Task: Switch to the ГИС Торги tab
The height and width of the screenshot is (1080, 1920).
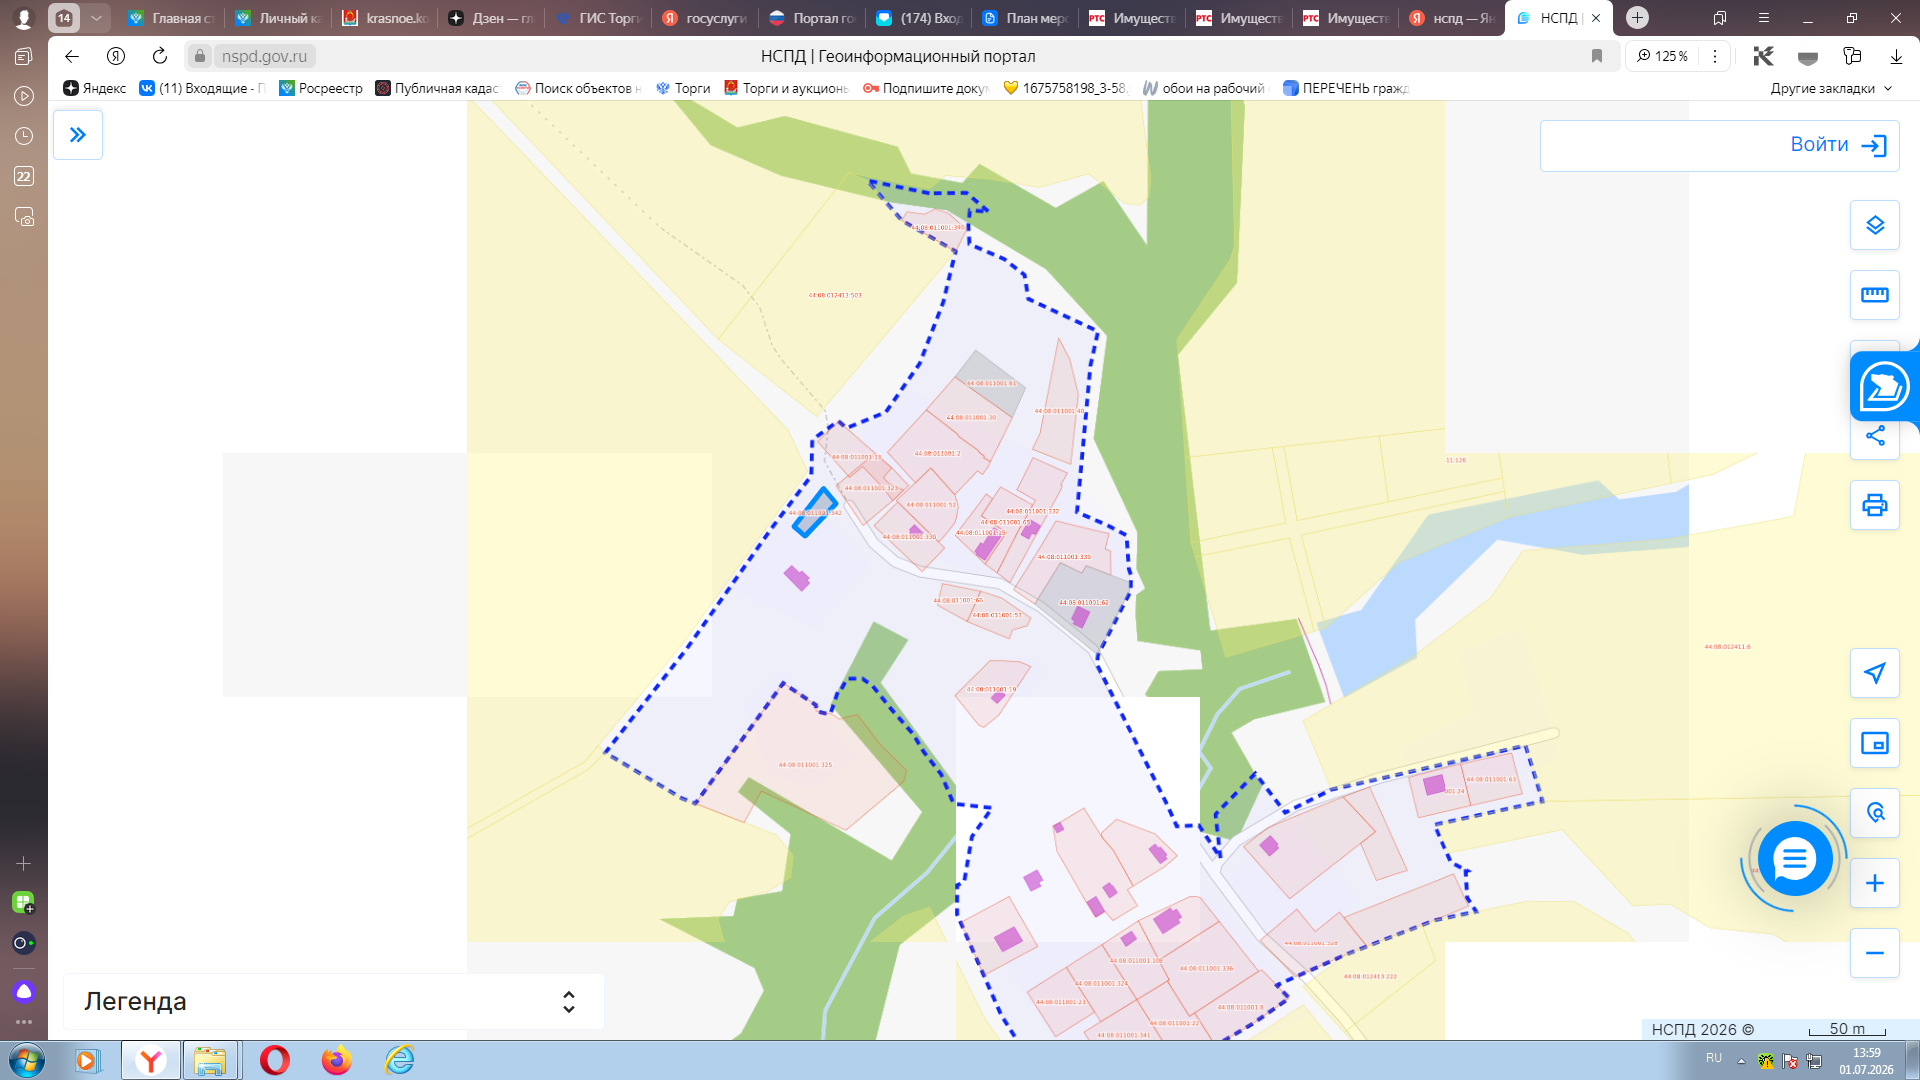Action: (x=598, y=18)
